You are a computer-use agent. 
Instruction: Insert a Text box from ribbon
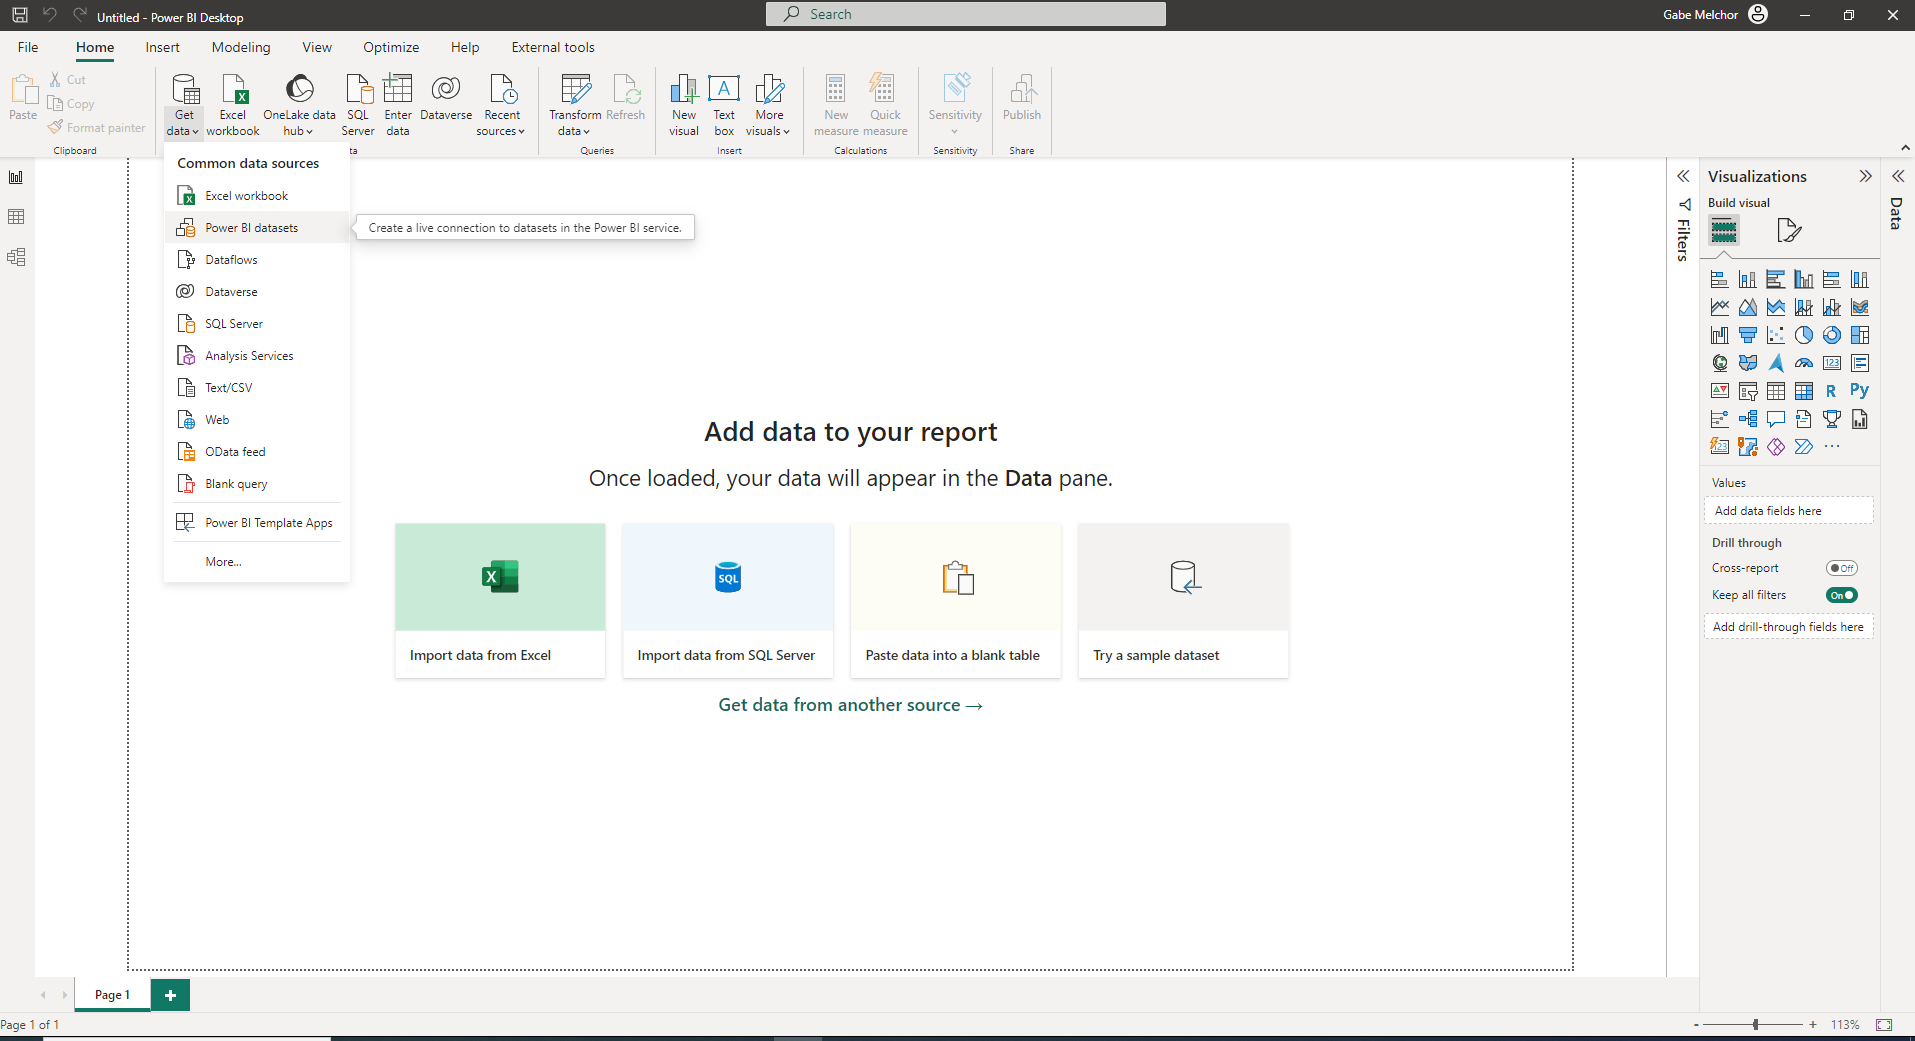tap(724, 105)
